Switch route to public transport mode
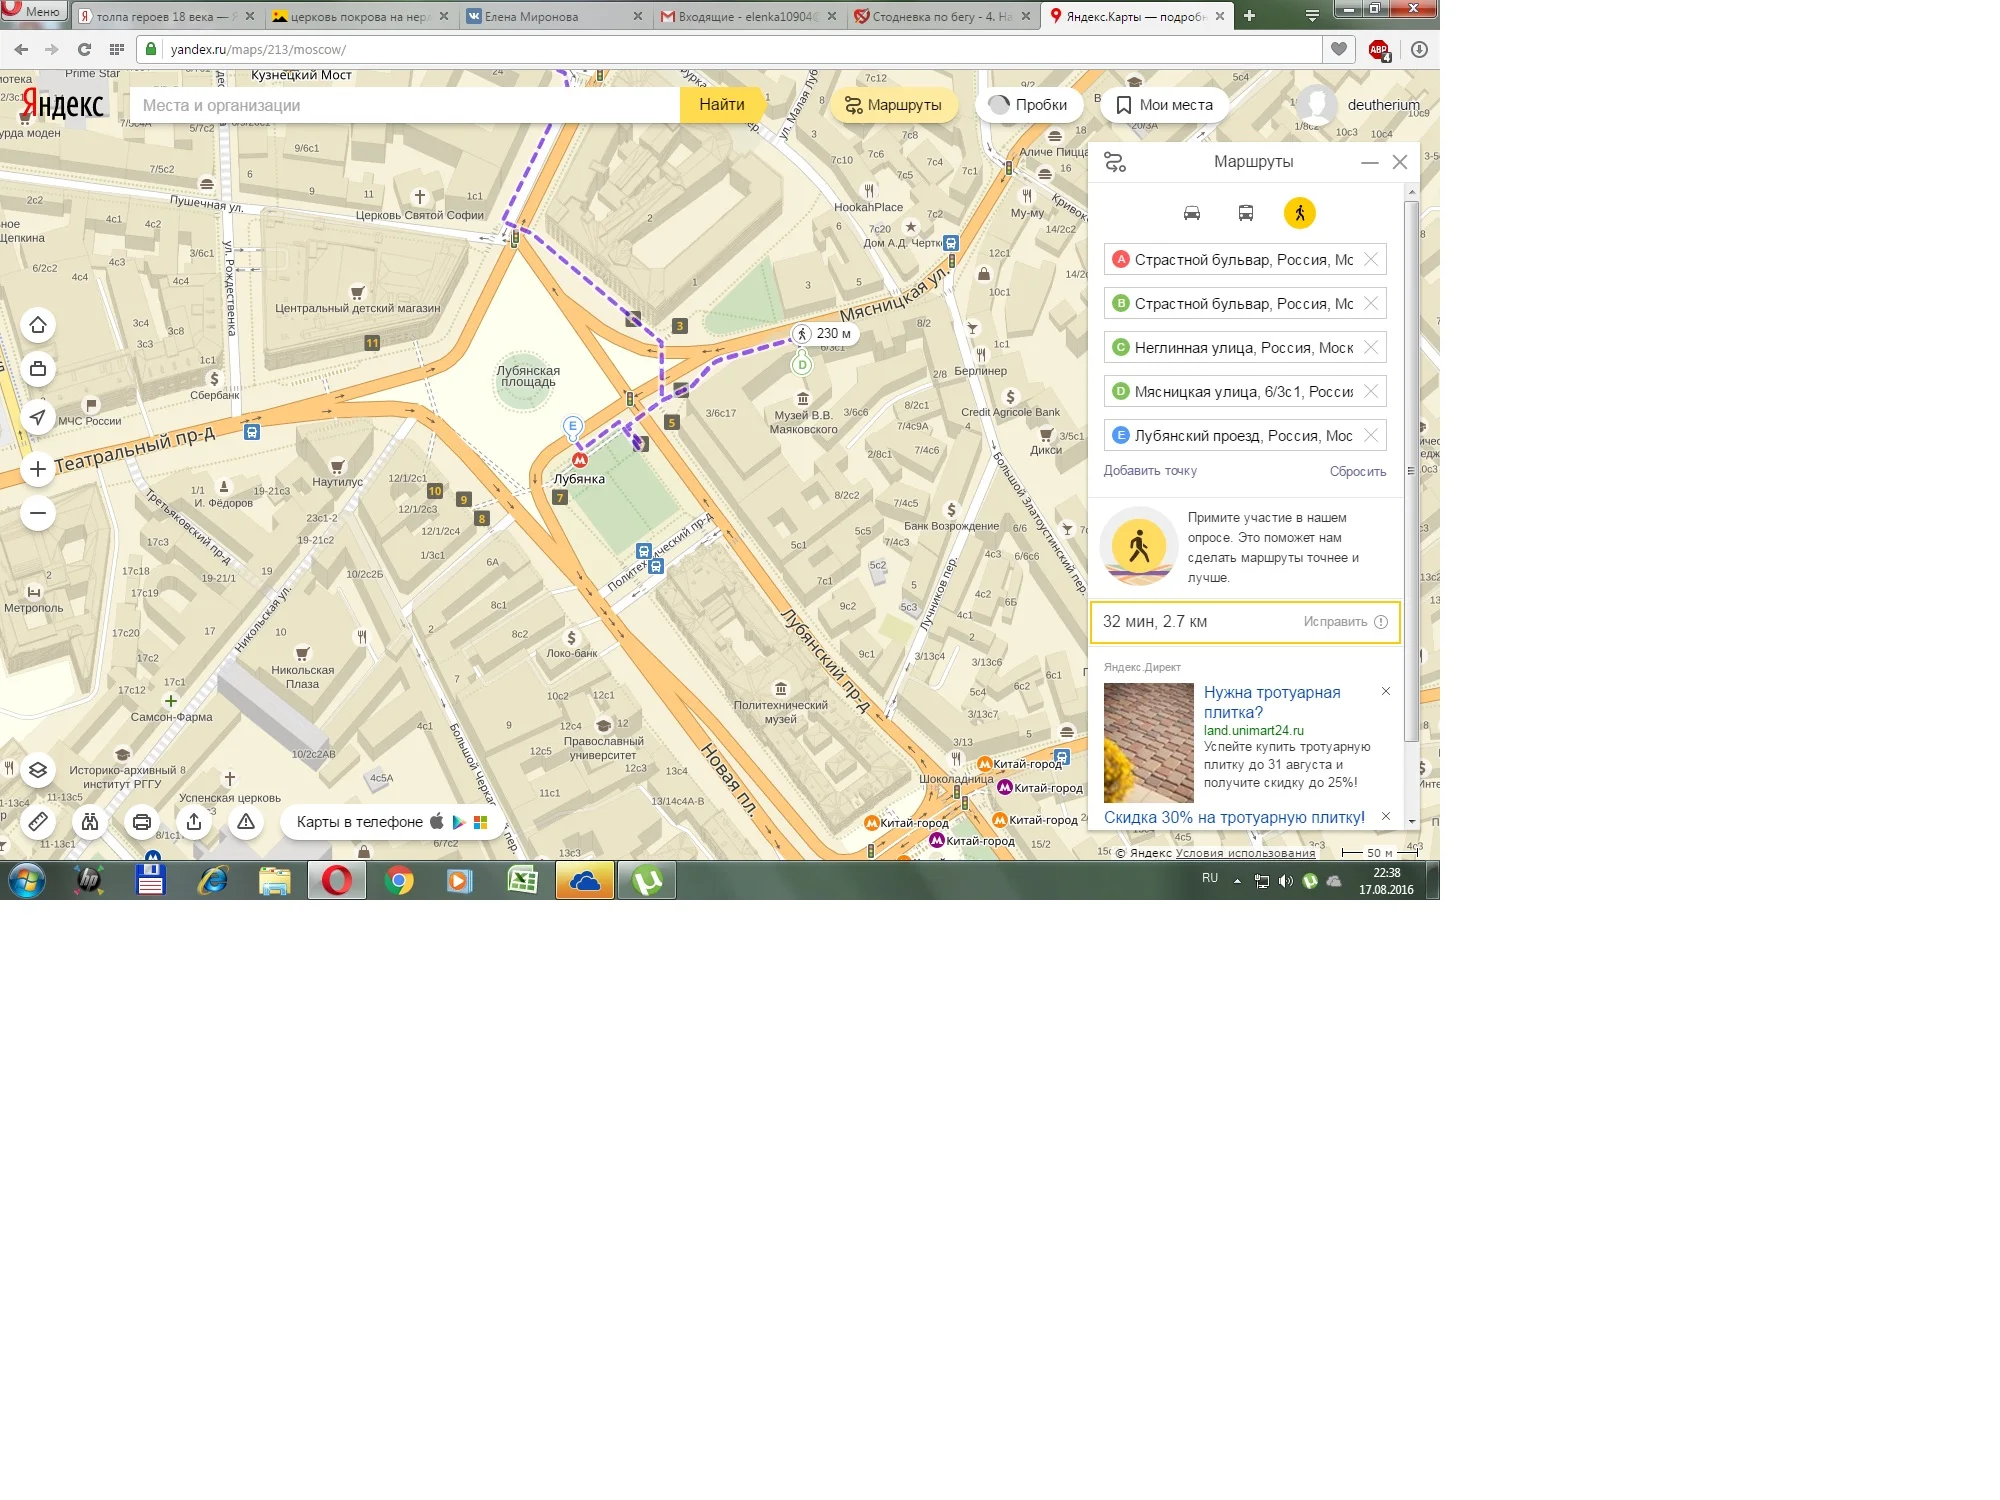Viewport: 2000px width, 1500px height. [x=1245, y=212]
